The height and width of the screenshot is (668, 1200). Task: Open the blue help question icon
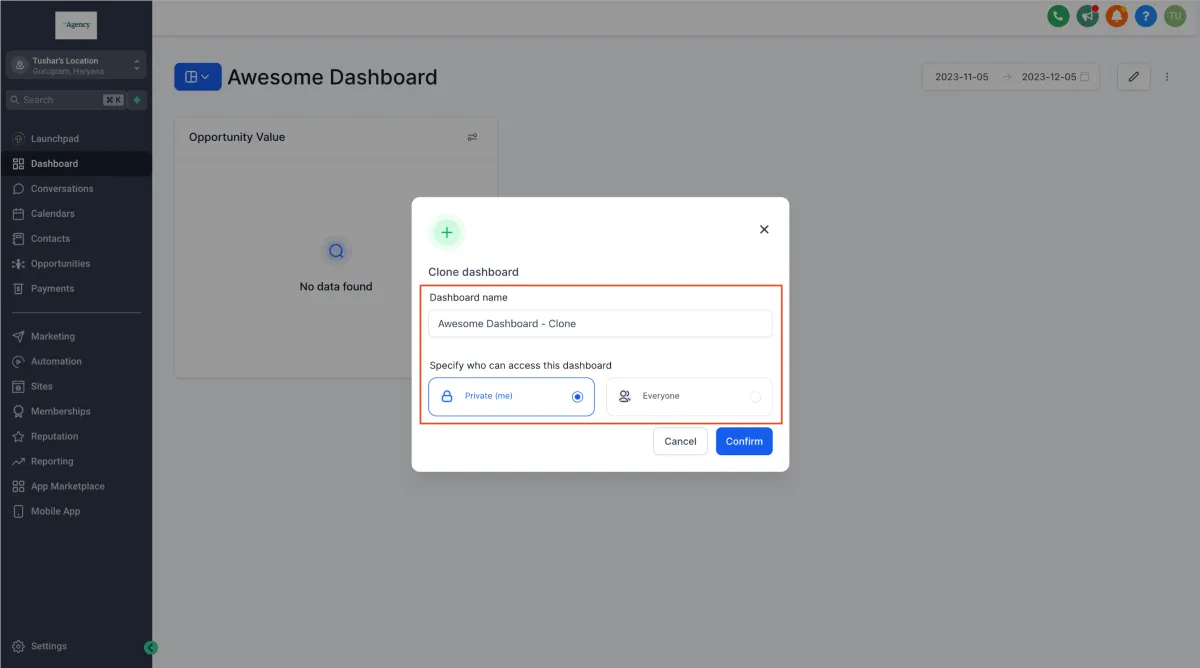(x=1146, y=16)
